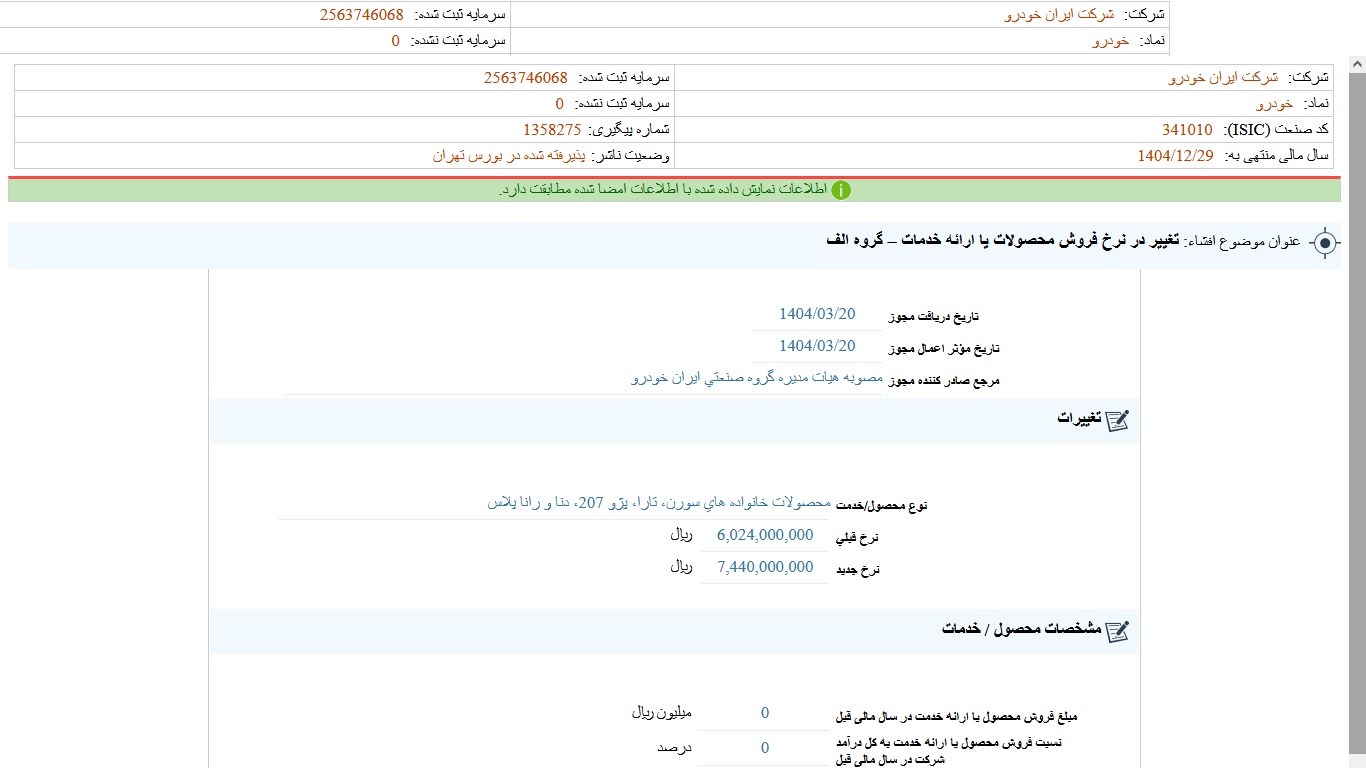Click the تاریخ مؤثر اعمال مجوز date value 1404/03/20
Image resolution: width=1366 pixels, height=768 pixels.
click(817, 346)
